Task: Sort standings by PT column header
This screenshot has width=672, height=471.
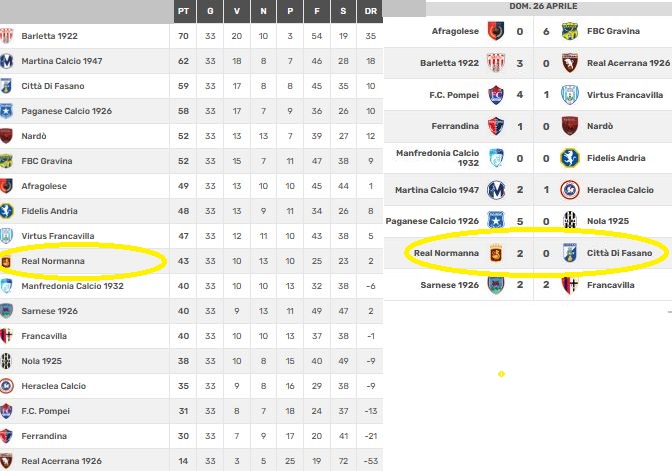Action: point(183,10)
